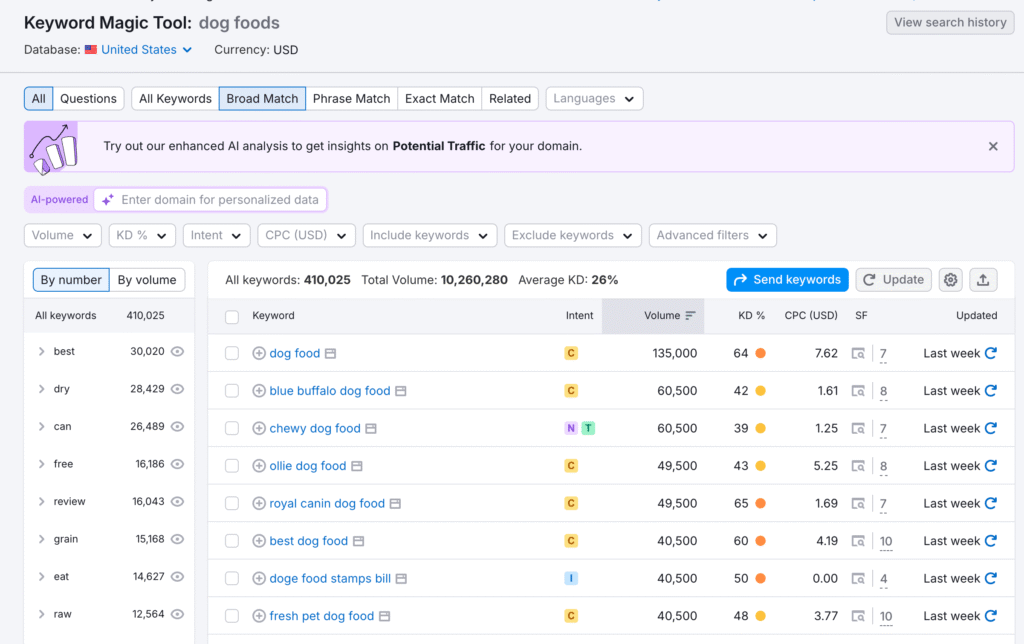This screenshot has width=1024, height=644.
Task: View the SERP snapshot for dog food
Action: [858, 352]
